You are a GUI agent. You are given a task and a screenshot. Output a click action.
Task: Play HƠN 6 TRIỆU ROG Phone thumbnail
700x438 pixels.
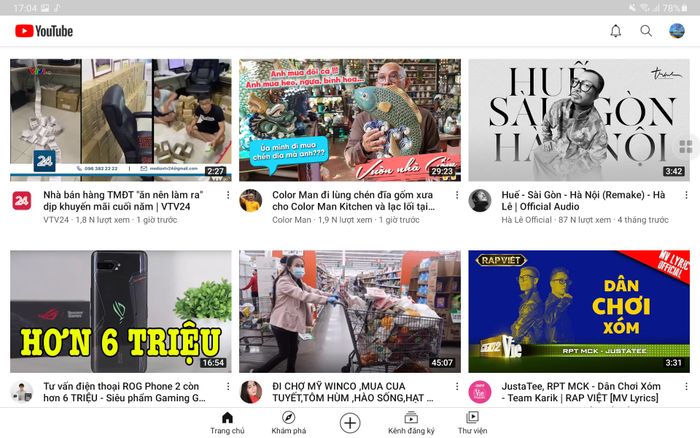tap(121, 312)
